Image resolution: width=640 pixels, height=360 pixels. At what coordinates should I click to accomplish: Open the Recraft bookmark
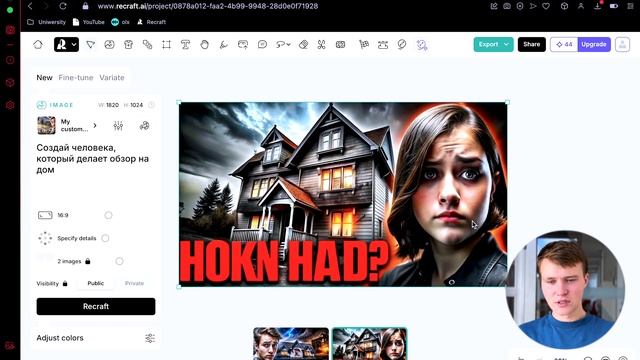coord(151,22)
